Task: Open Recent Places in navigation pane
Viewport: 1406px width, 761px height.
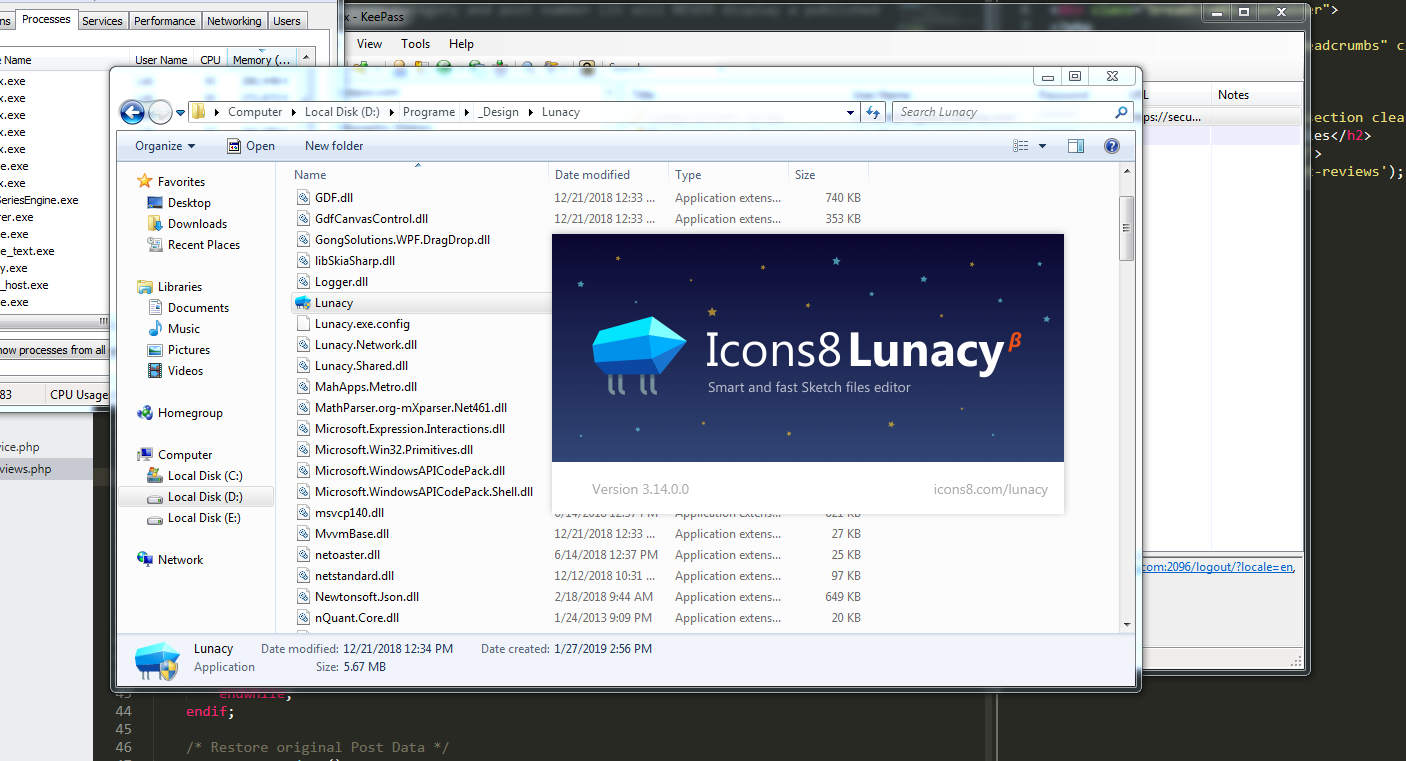Action: click(203, 245)
